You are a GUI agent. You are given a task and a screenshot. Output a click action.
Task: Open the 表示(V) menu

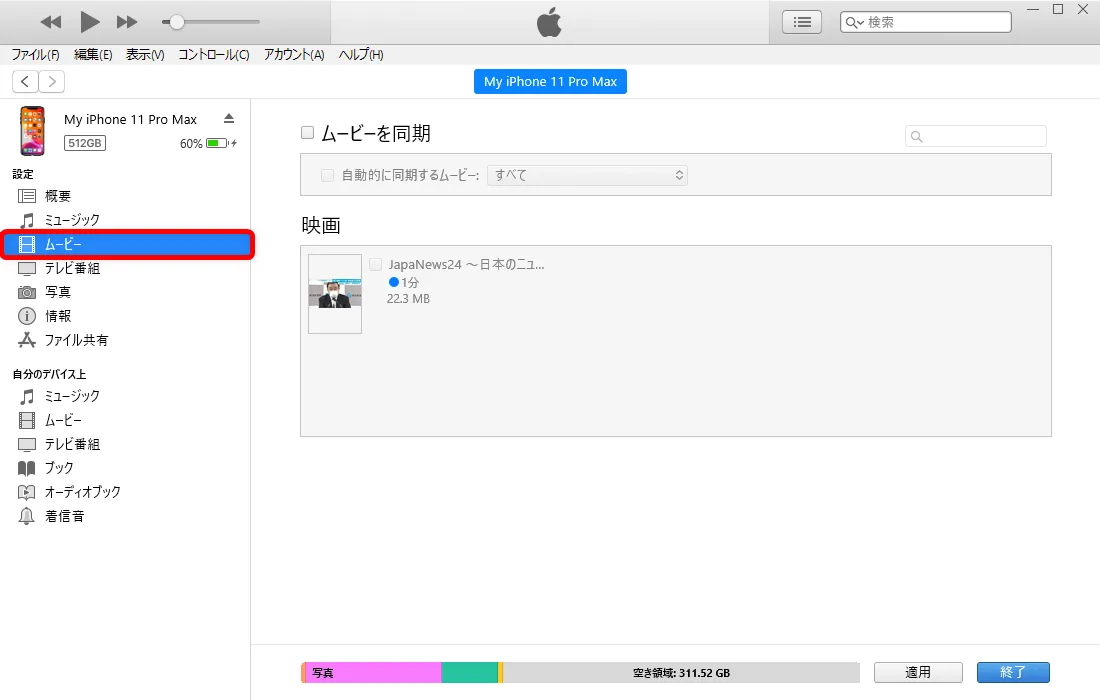click(145, 55)
